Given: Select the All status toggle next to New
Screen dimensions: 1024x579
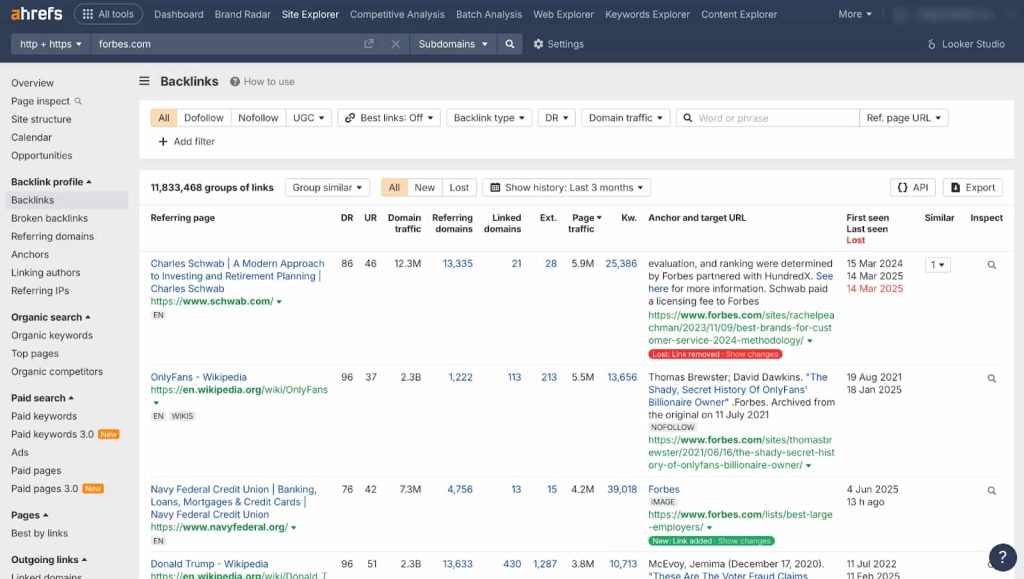Looking at the screenshot, I should [x=394, y=187].
